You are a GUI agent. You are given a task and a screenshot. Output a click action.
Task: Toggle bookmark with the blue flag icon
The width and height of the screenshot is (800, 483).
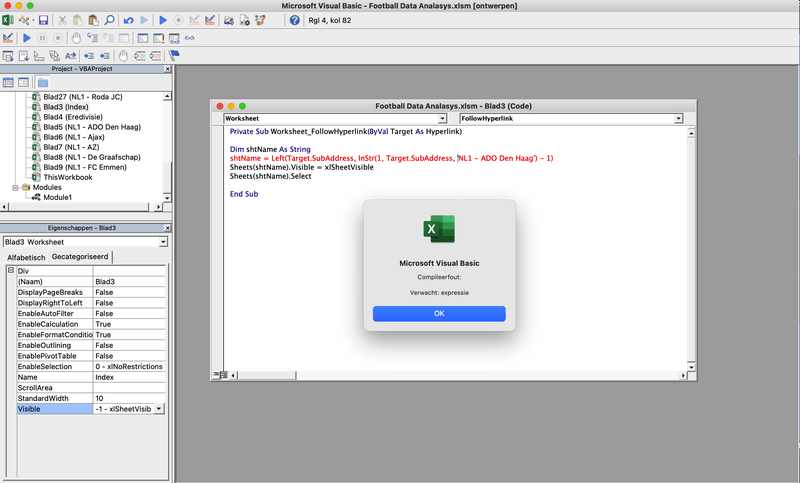[174, 56]
